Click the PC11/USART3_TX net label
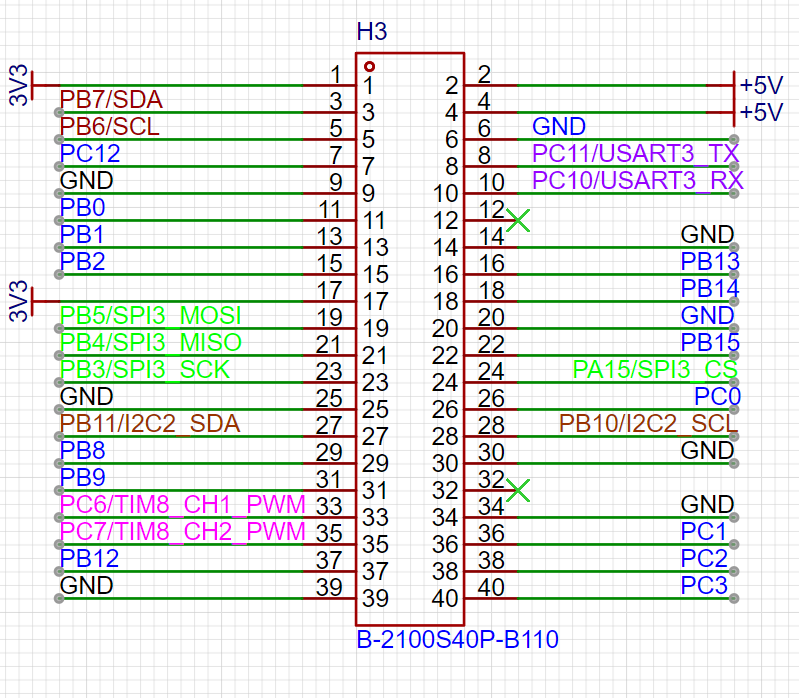 click(x=635, y=153)
